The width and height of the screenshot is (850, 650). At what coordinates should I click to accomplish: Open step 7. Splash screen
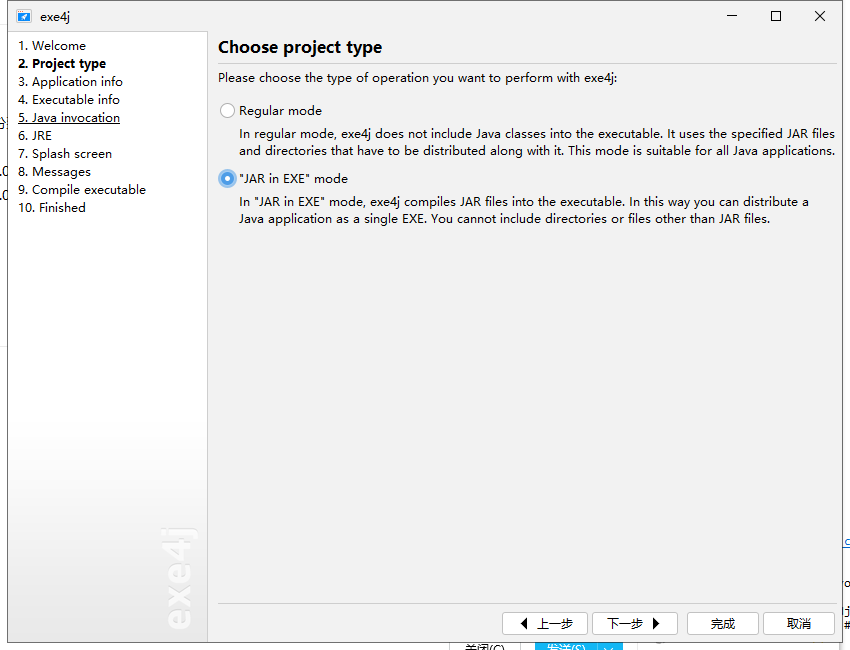pyautogui.click(x=65, y=153)
